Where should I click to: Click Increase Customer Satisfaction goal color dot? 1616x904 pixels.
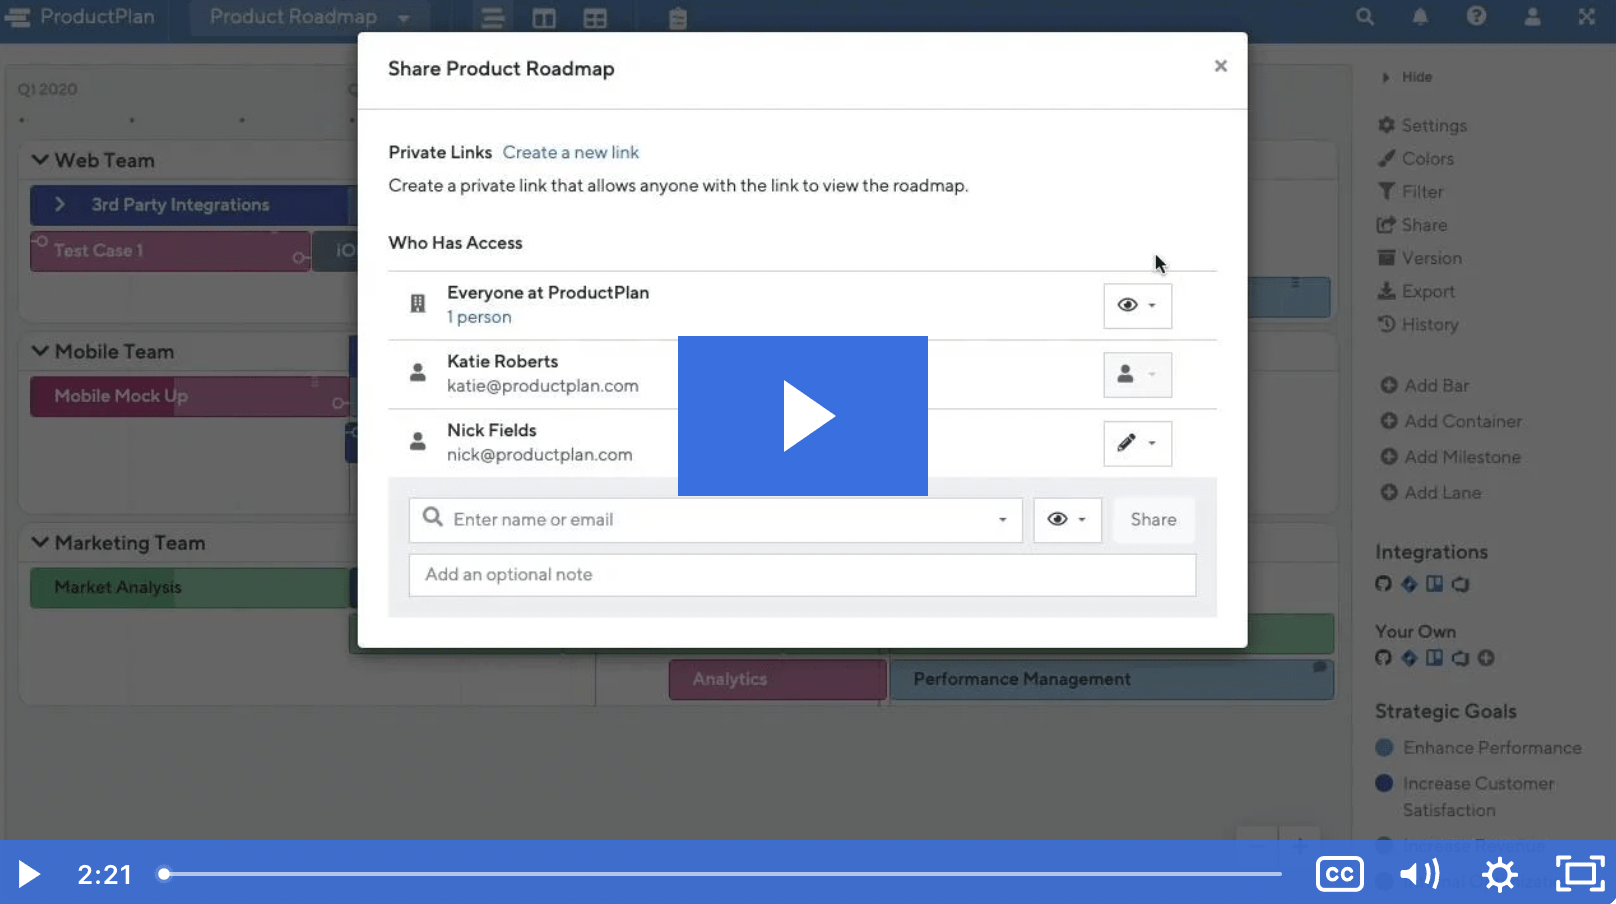pos(1384,783)
